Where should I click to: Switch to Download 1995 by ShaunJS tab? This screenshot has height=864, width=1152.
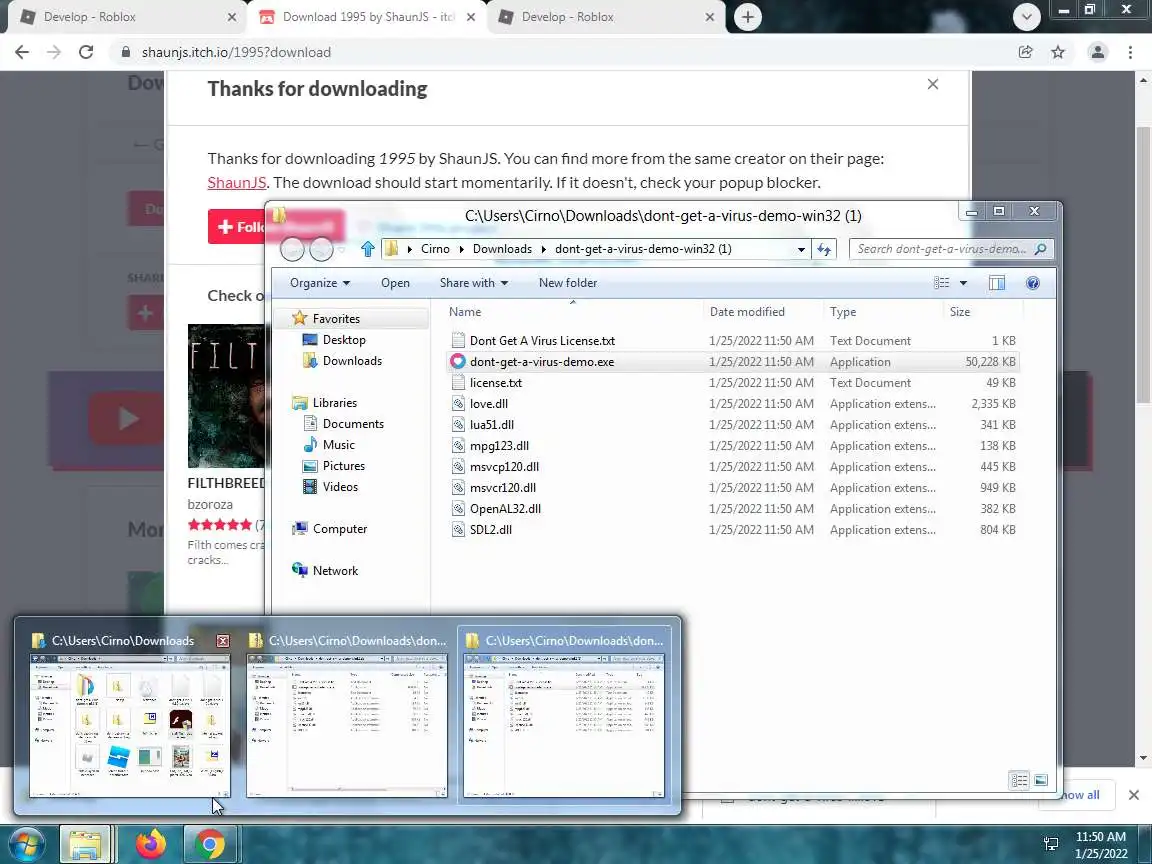[x=364, y=17]
